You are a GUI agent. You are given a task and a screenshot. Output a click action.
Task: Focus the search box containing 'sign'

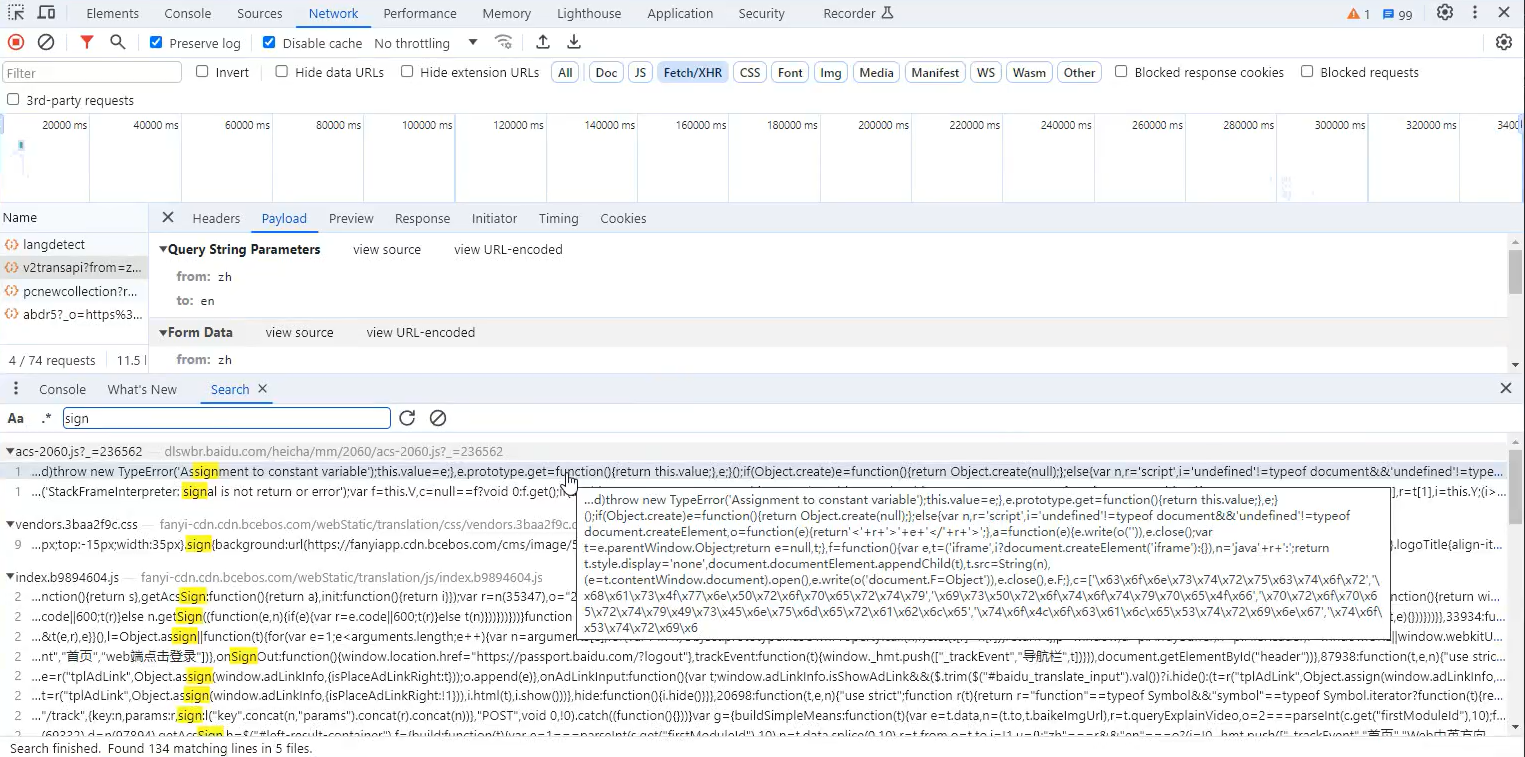tap(227, 418)
